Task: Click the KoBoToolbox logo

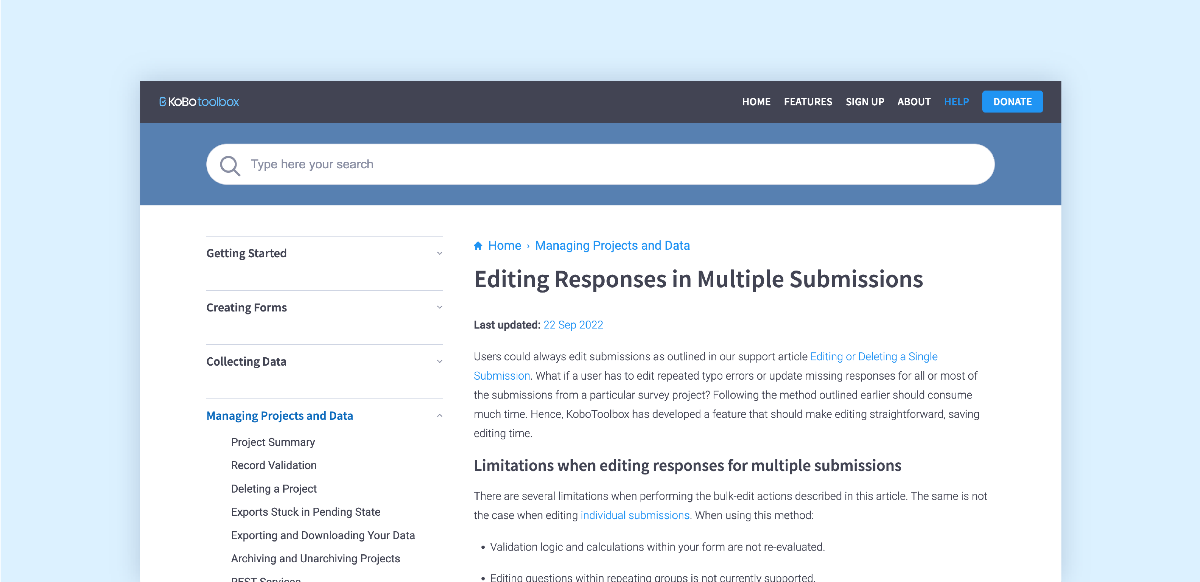Action: (198, 101)
